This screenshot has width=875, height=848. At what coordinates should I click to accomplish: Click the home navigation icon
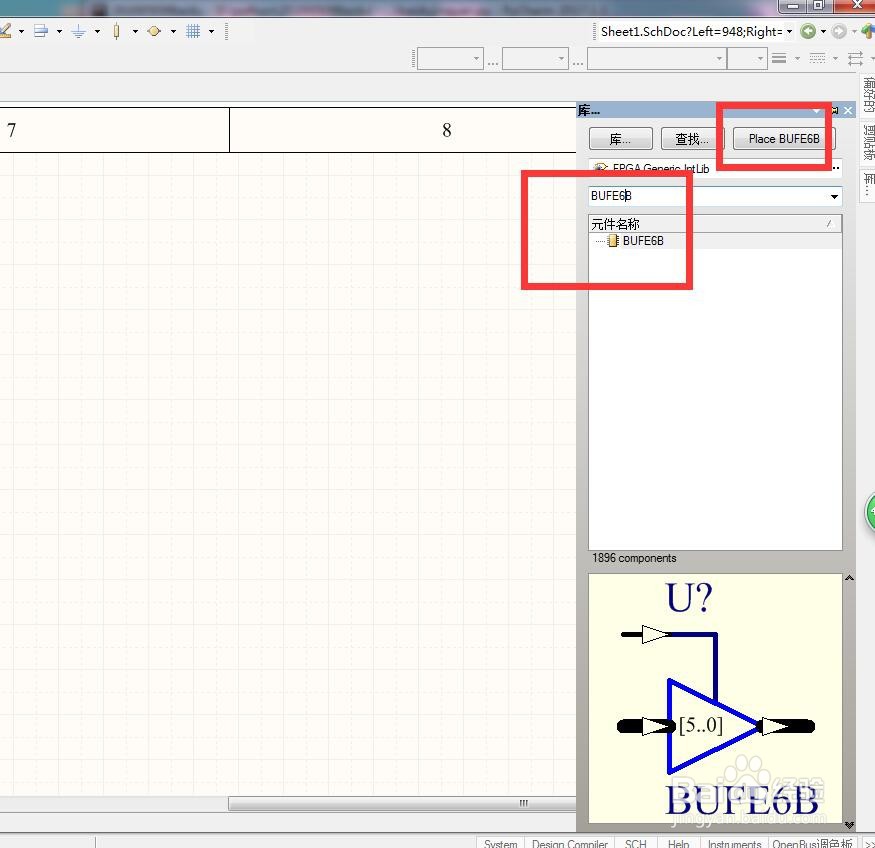pos(868,31)
